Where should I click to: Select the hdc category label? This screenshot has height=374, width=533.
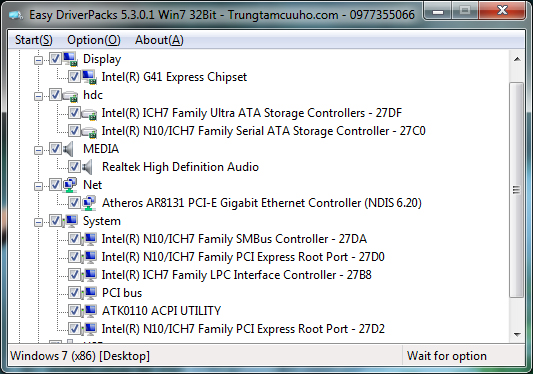pyautogui.click(x=93, y=95)
